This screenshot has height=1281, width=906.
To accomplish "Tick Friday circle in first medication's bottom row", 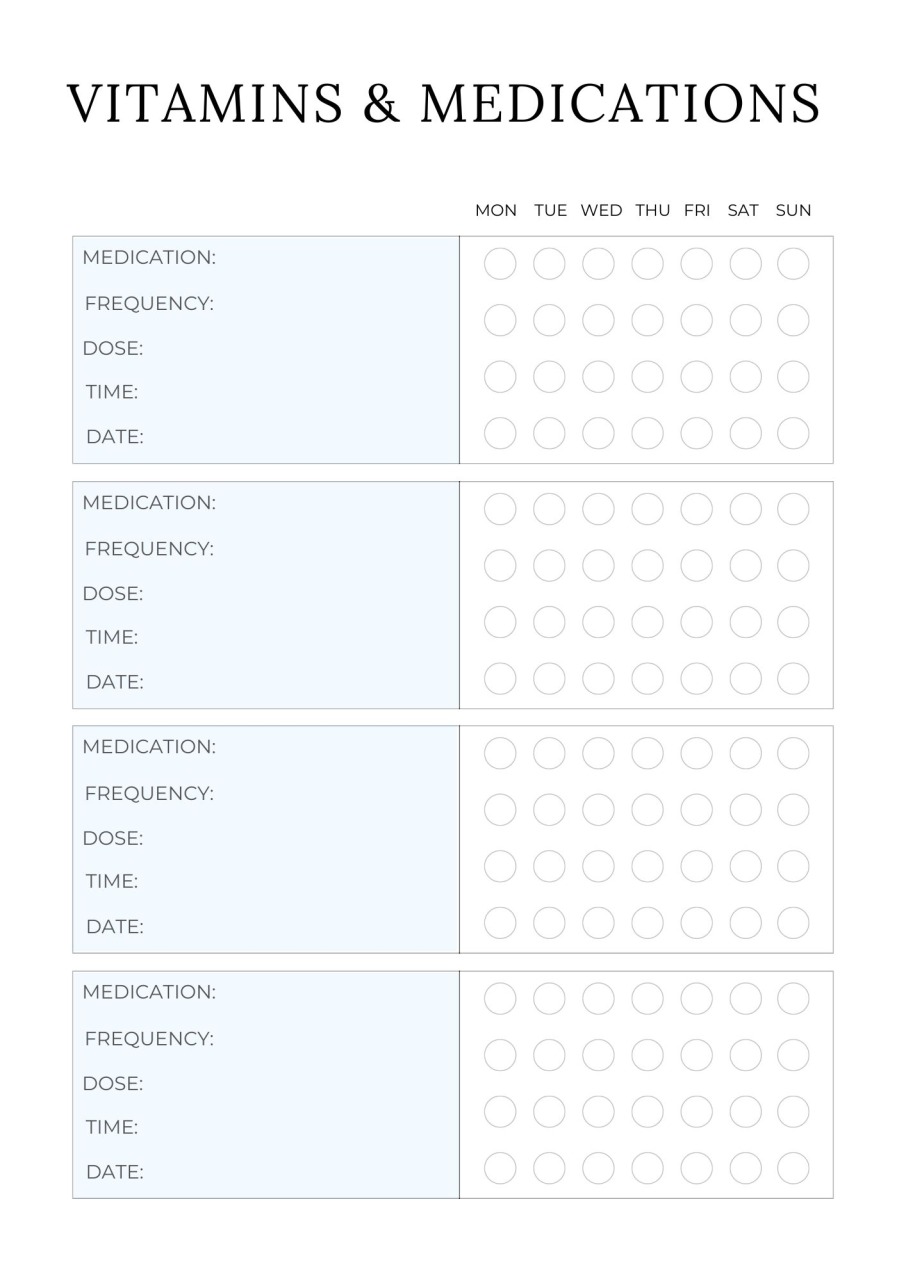I will click(x=696, y=433).
